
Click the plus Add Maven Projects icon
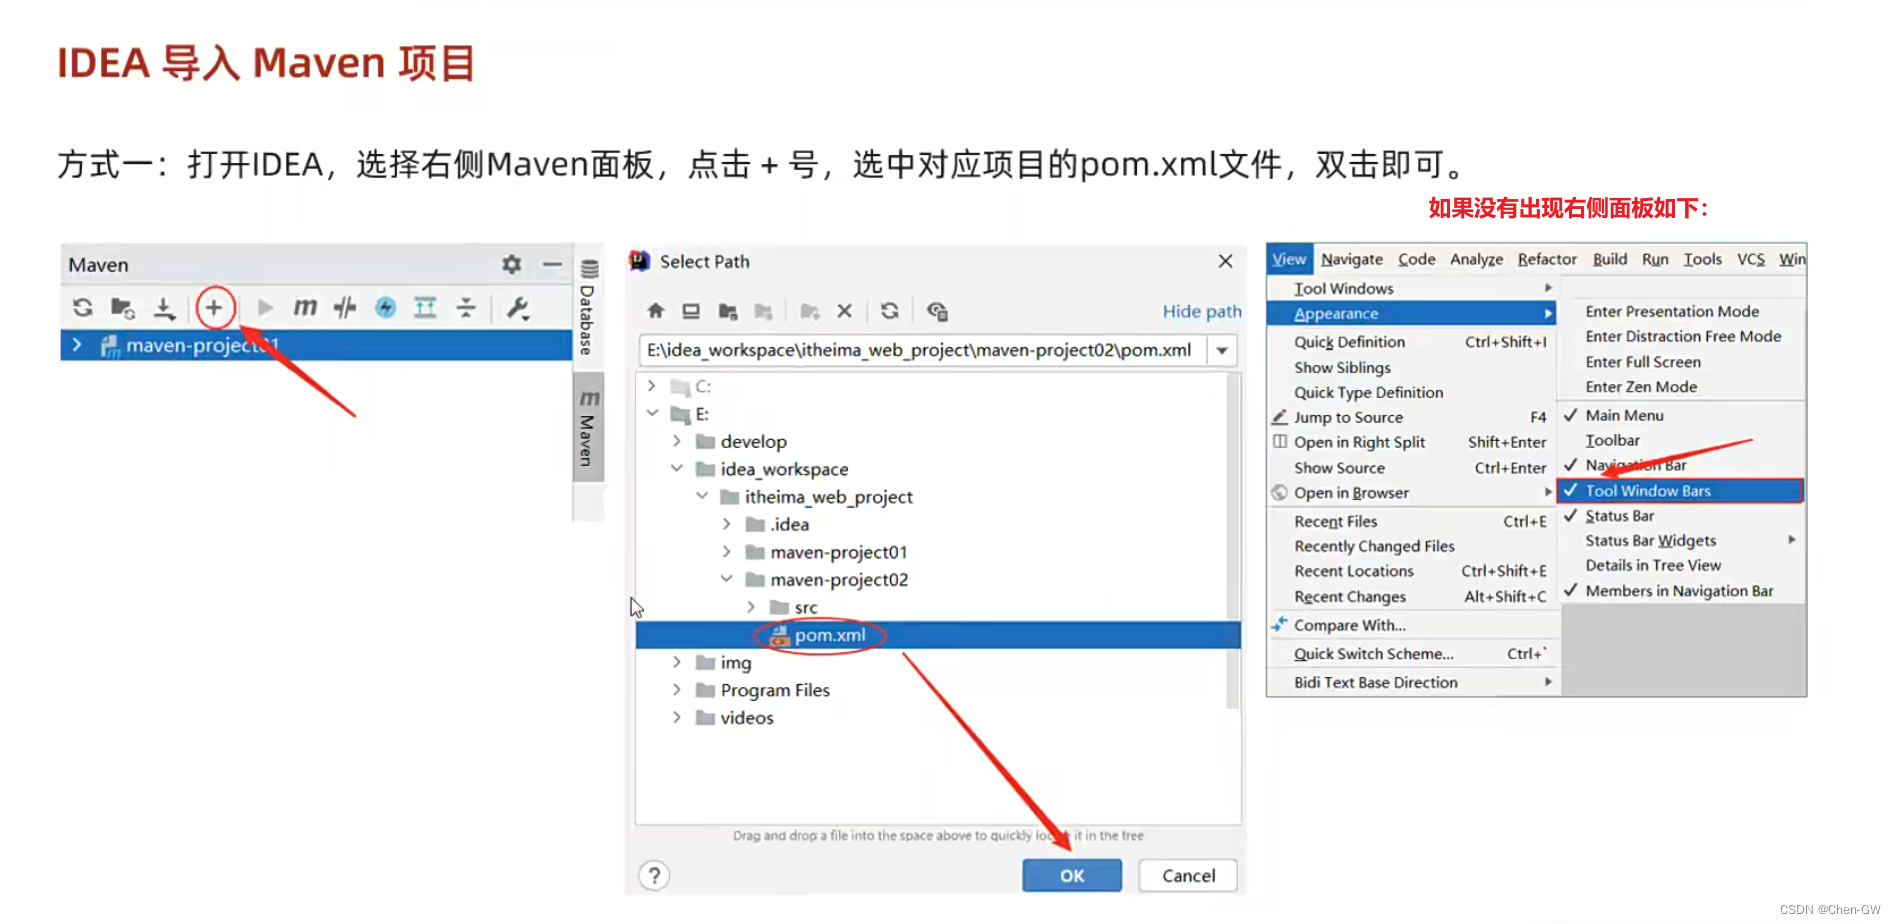[214, 308]
